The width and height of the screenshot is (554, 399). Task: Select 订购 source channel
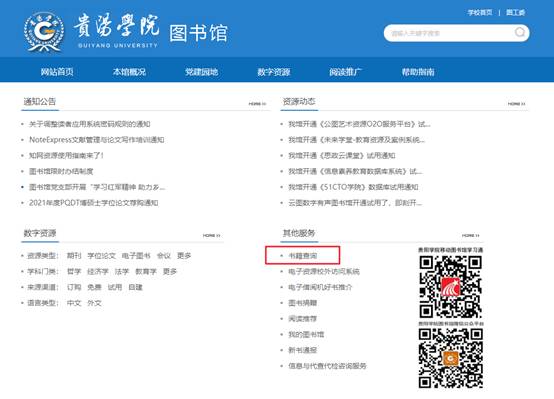click(74, 287)
